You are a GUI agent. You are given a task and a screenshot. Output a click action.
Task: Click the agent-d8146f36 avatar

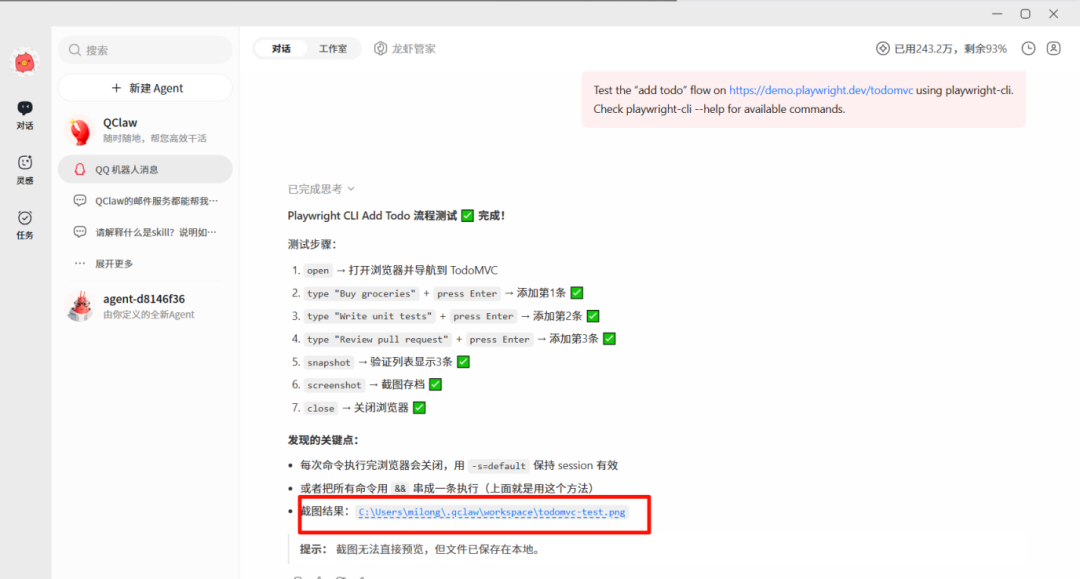(x=80, y=306)
